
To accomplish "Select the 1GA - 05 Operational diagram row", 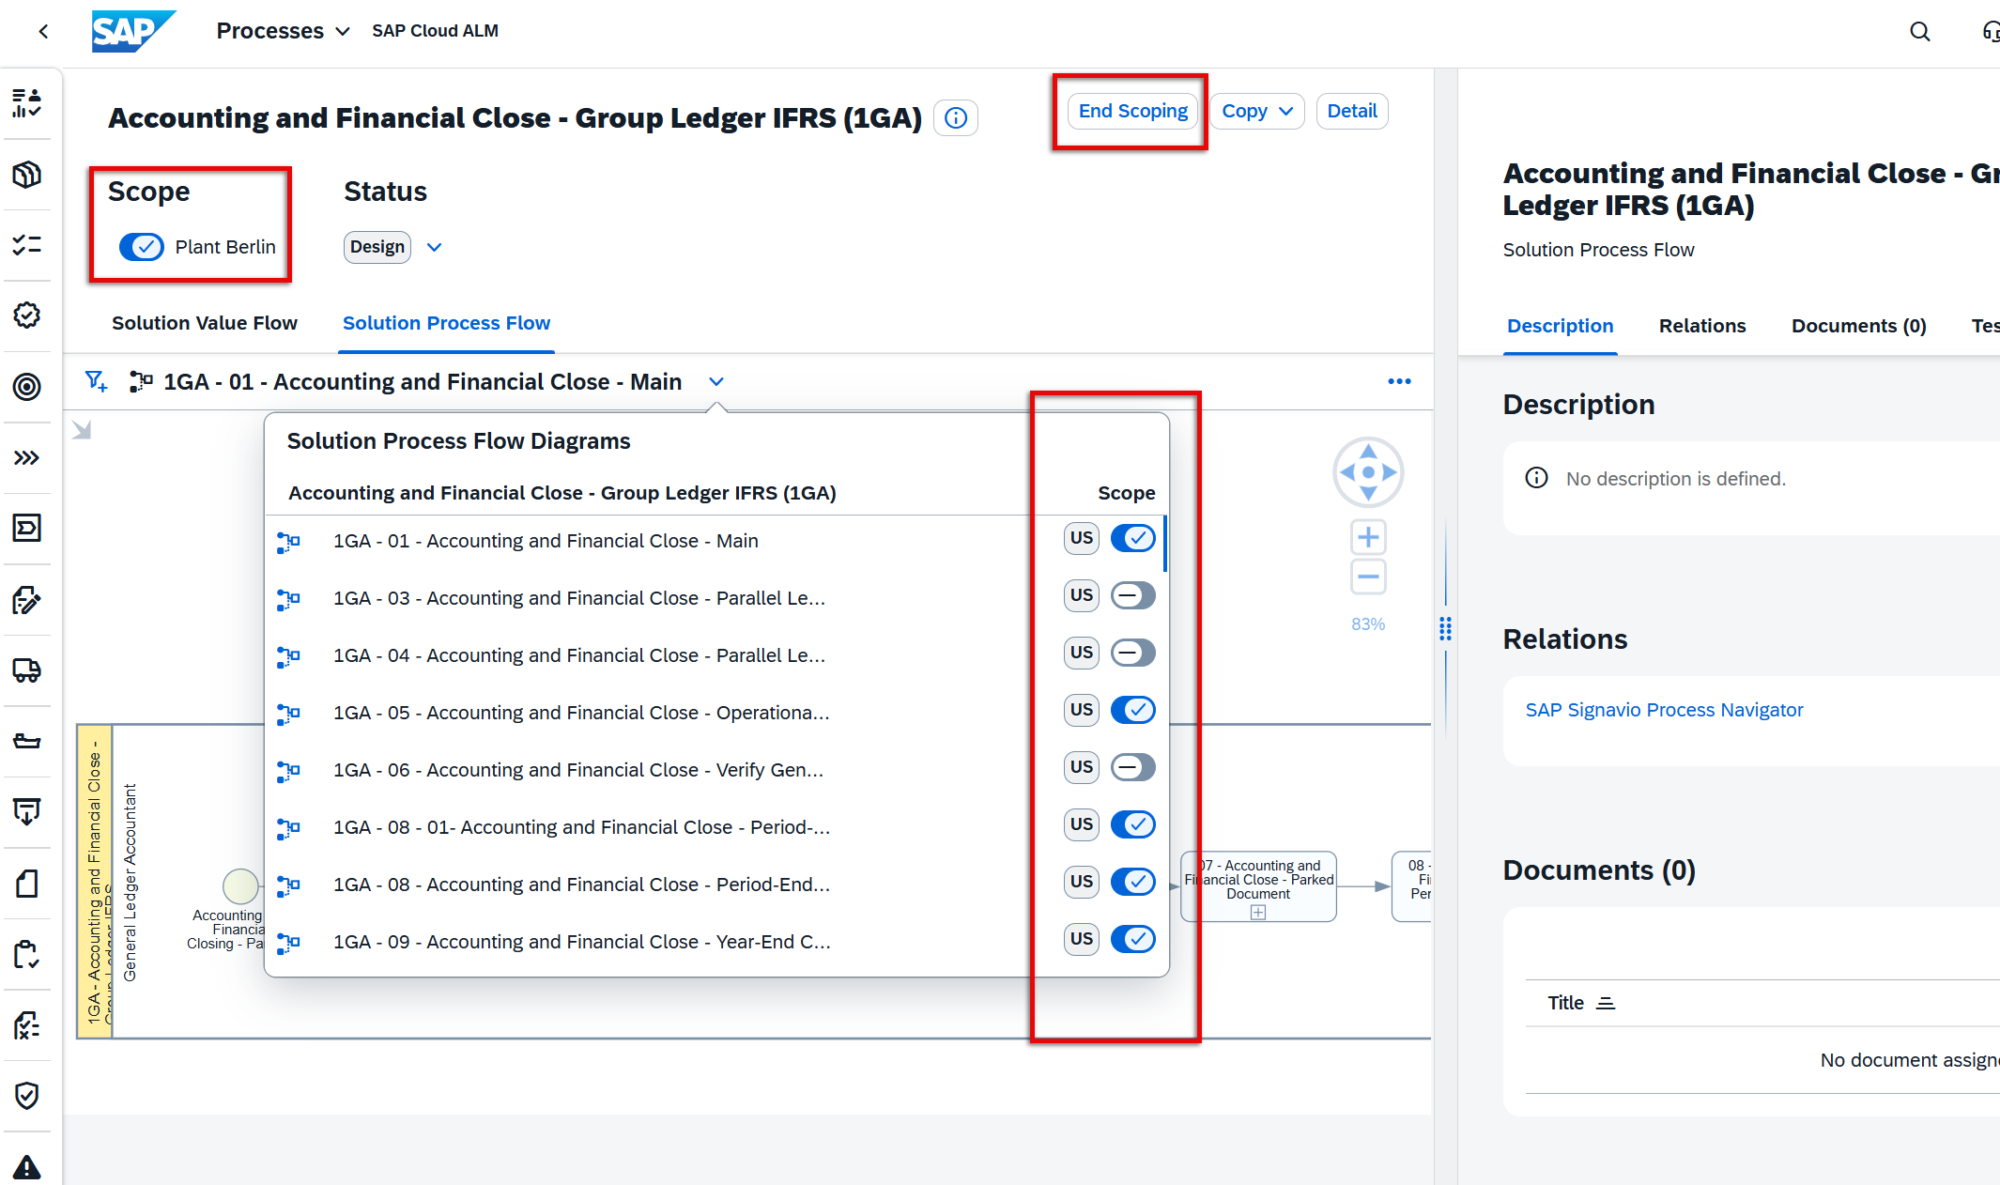I will (x=580, y=713).
